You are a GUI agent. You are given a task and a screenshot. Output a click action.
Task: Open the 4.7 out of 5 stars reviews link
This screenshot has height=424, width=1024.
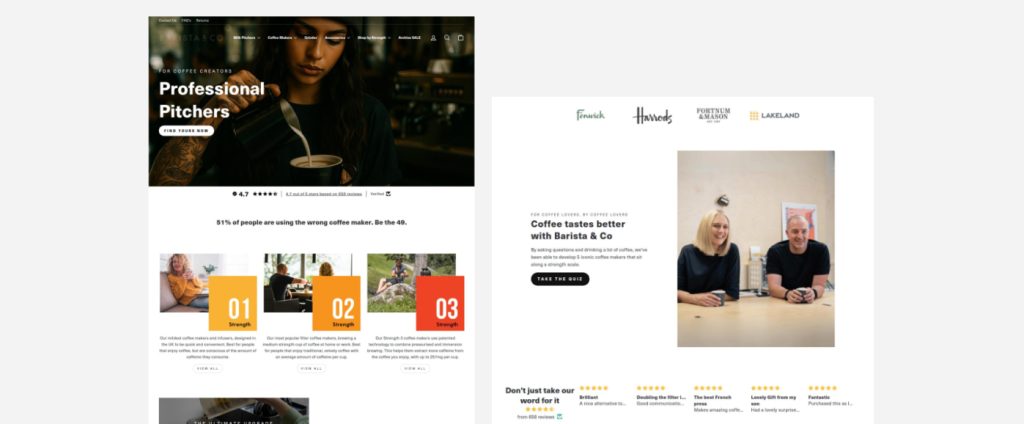(324, 194)
